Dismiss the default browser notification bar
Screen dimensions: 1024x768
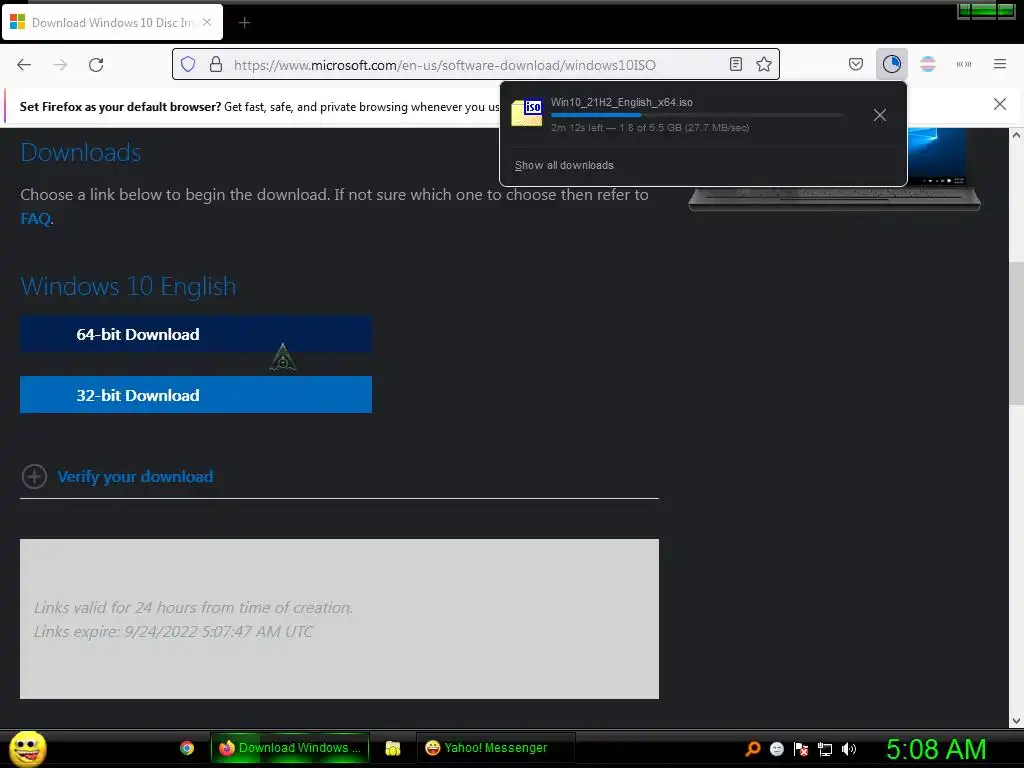click(999, 104)
